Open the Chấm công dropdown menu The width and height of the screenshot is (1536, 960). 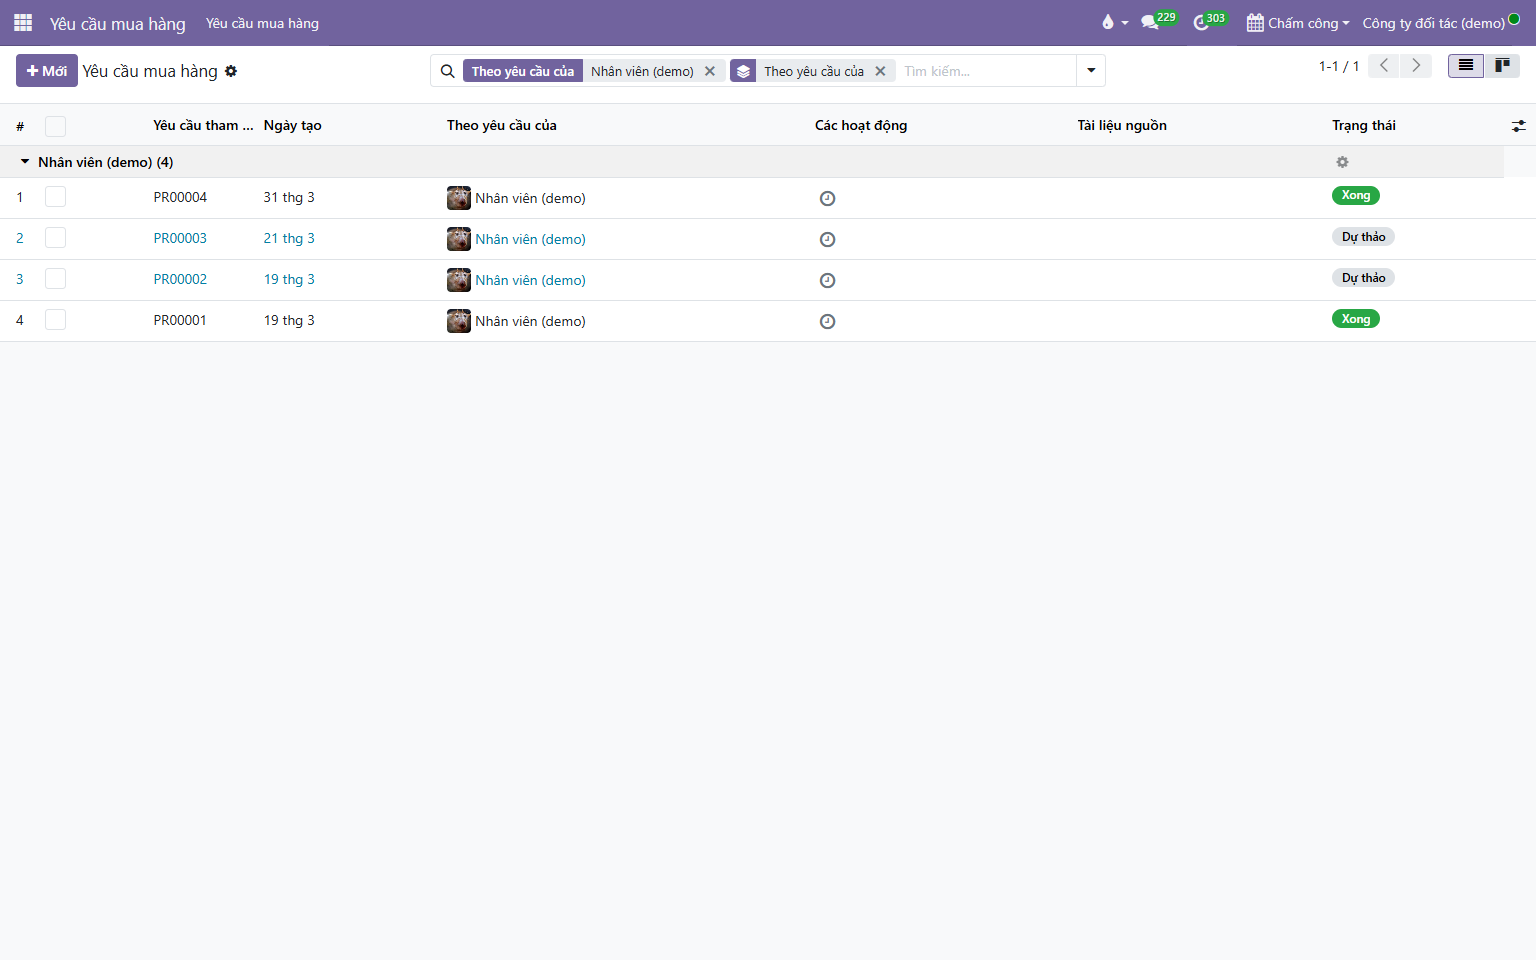point(1298,23)
